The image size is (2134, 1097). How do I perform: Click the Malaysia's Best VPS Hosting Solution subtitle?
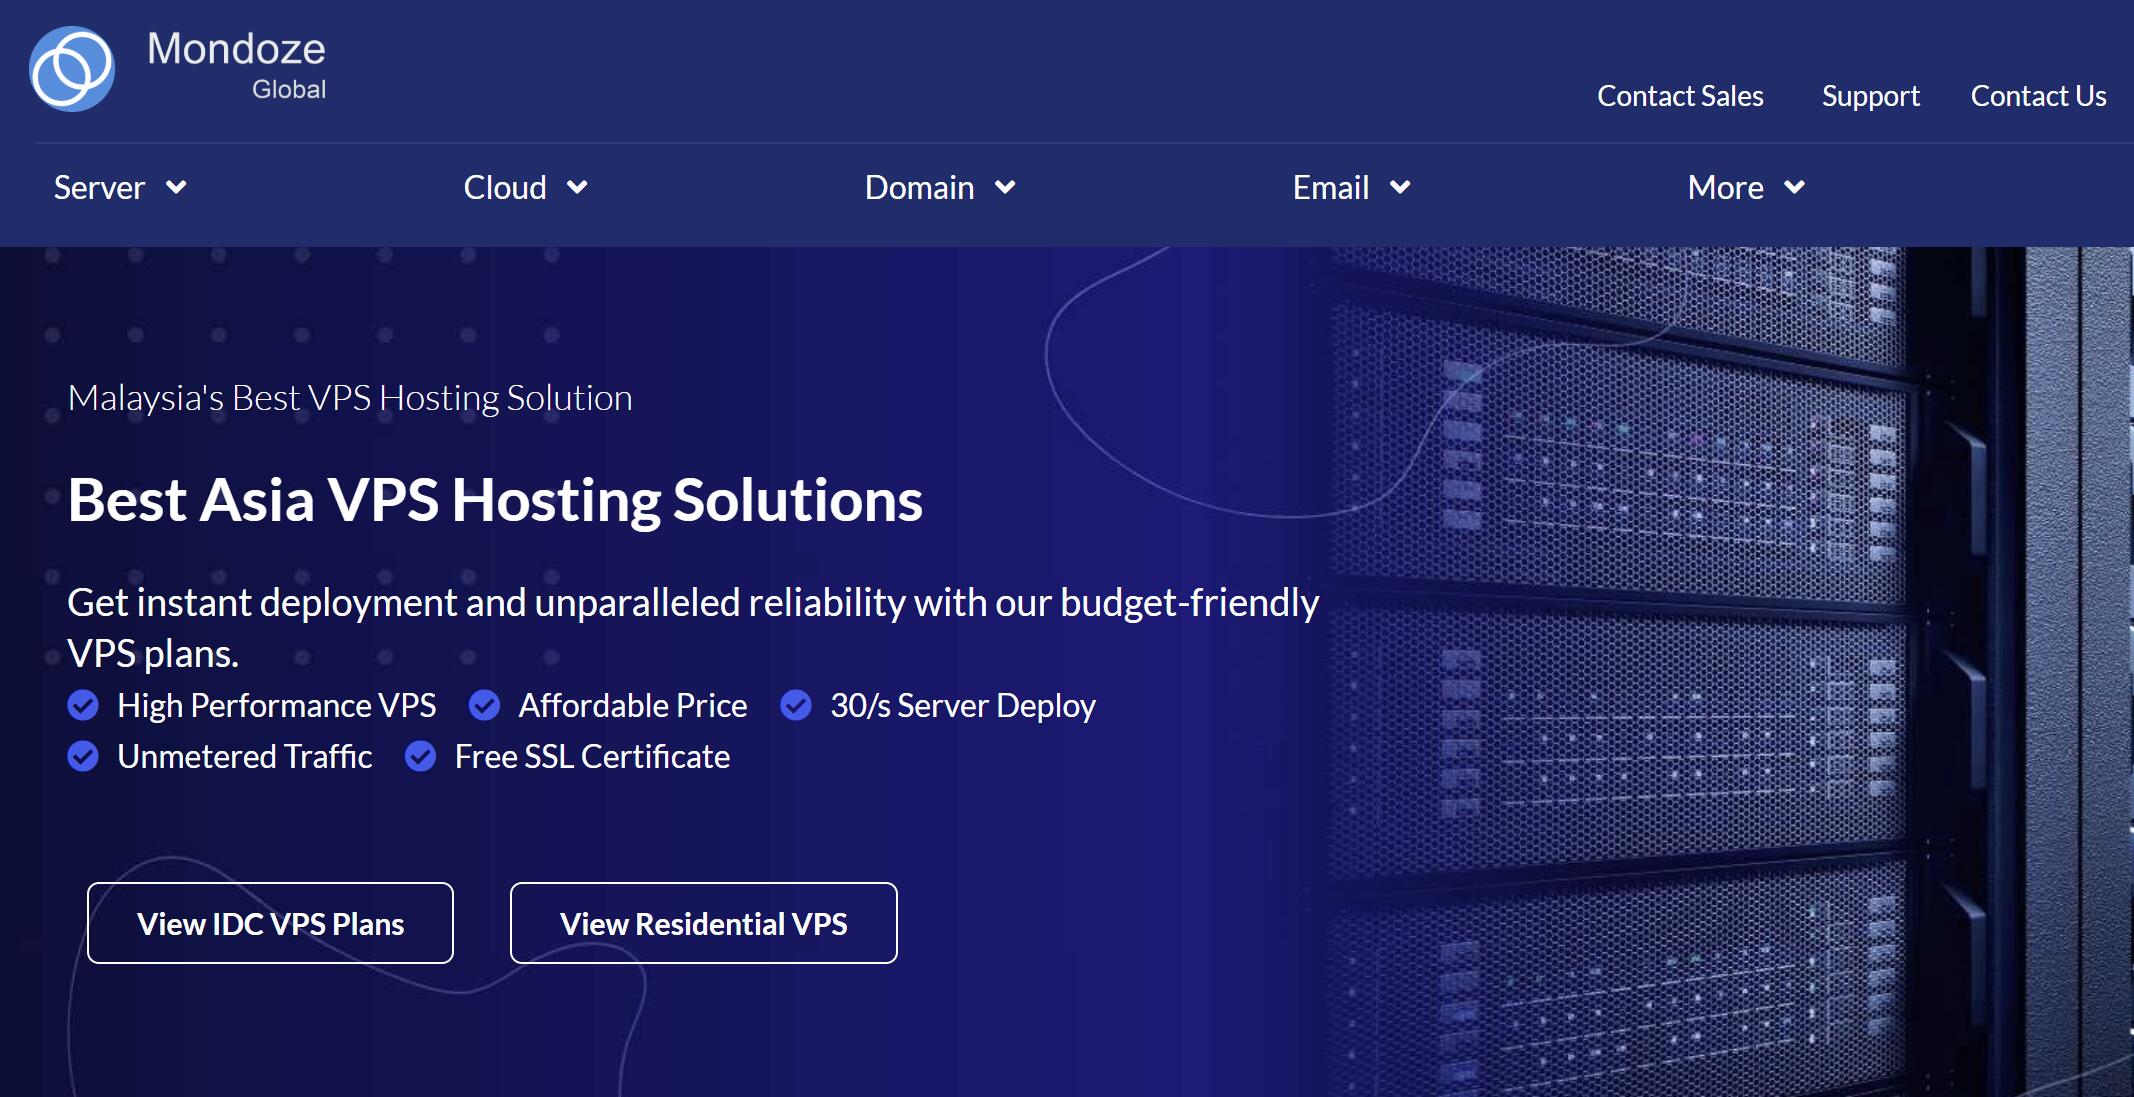tap(350, 398)
